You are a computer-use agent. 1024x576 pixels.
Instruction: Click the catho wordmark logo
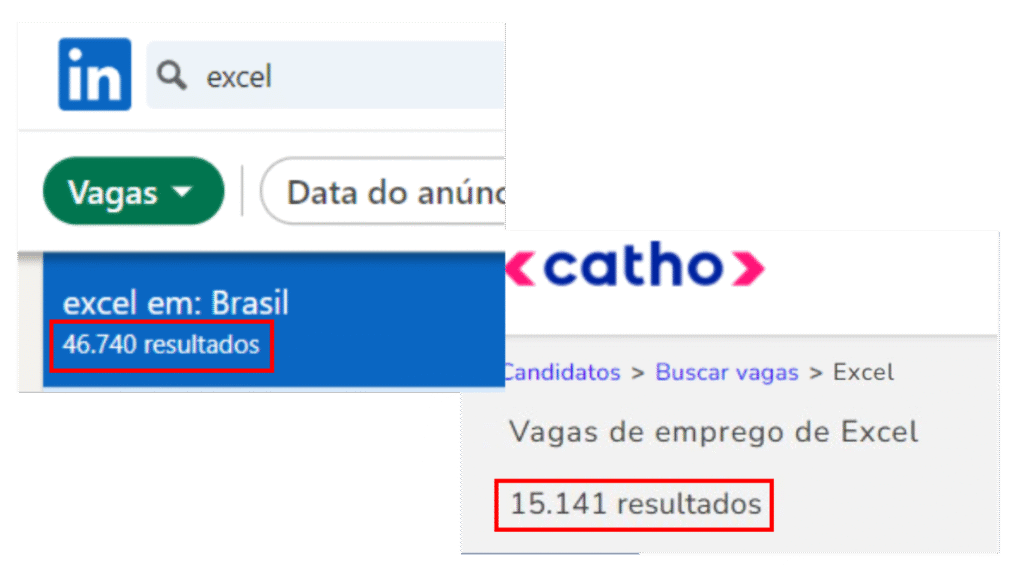click(x=635, y=264)
